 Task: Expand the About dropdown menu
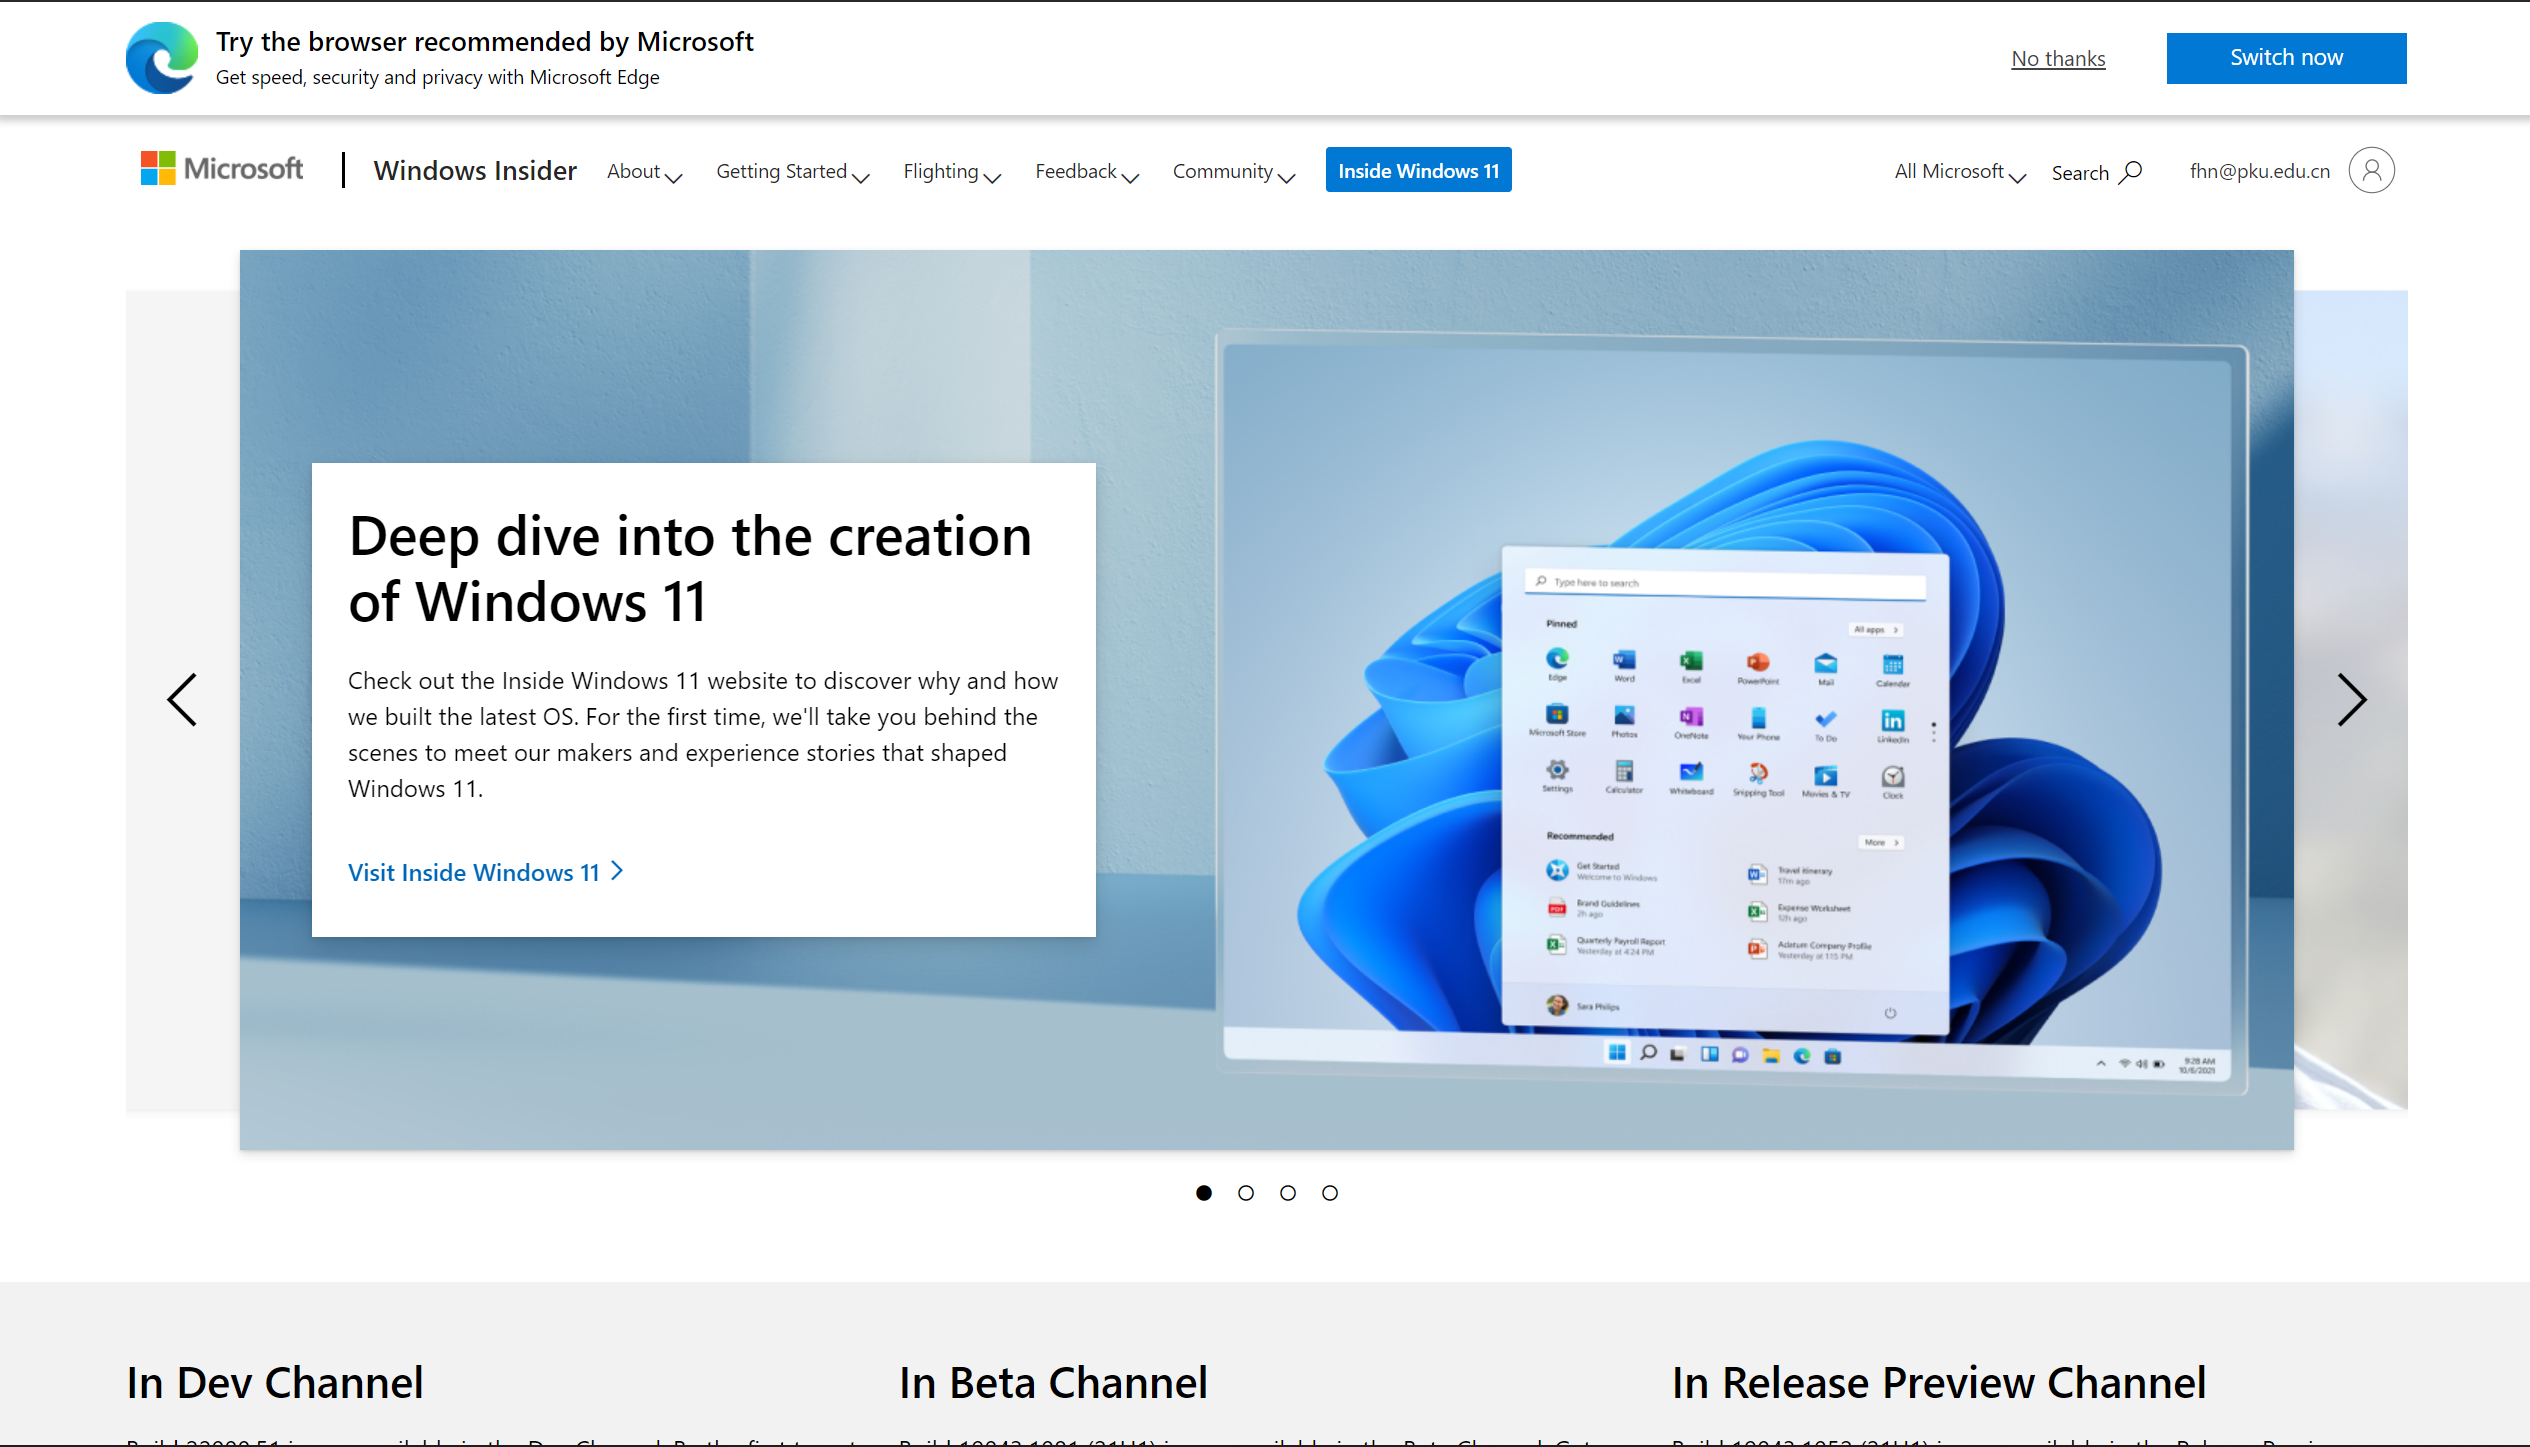(644, 172)
